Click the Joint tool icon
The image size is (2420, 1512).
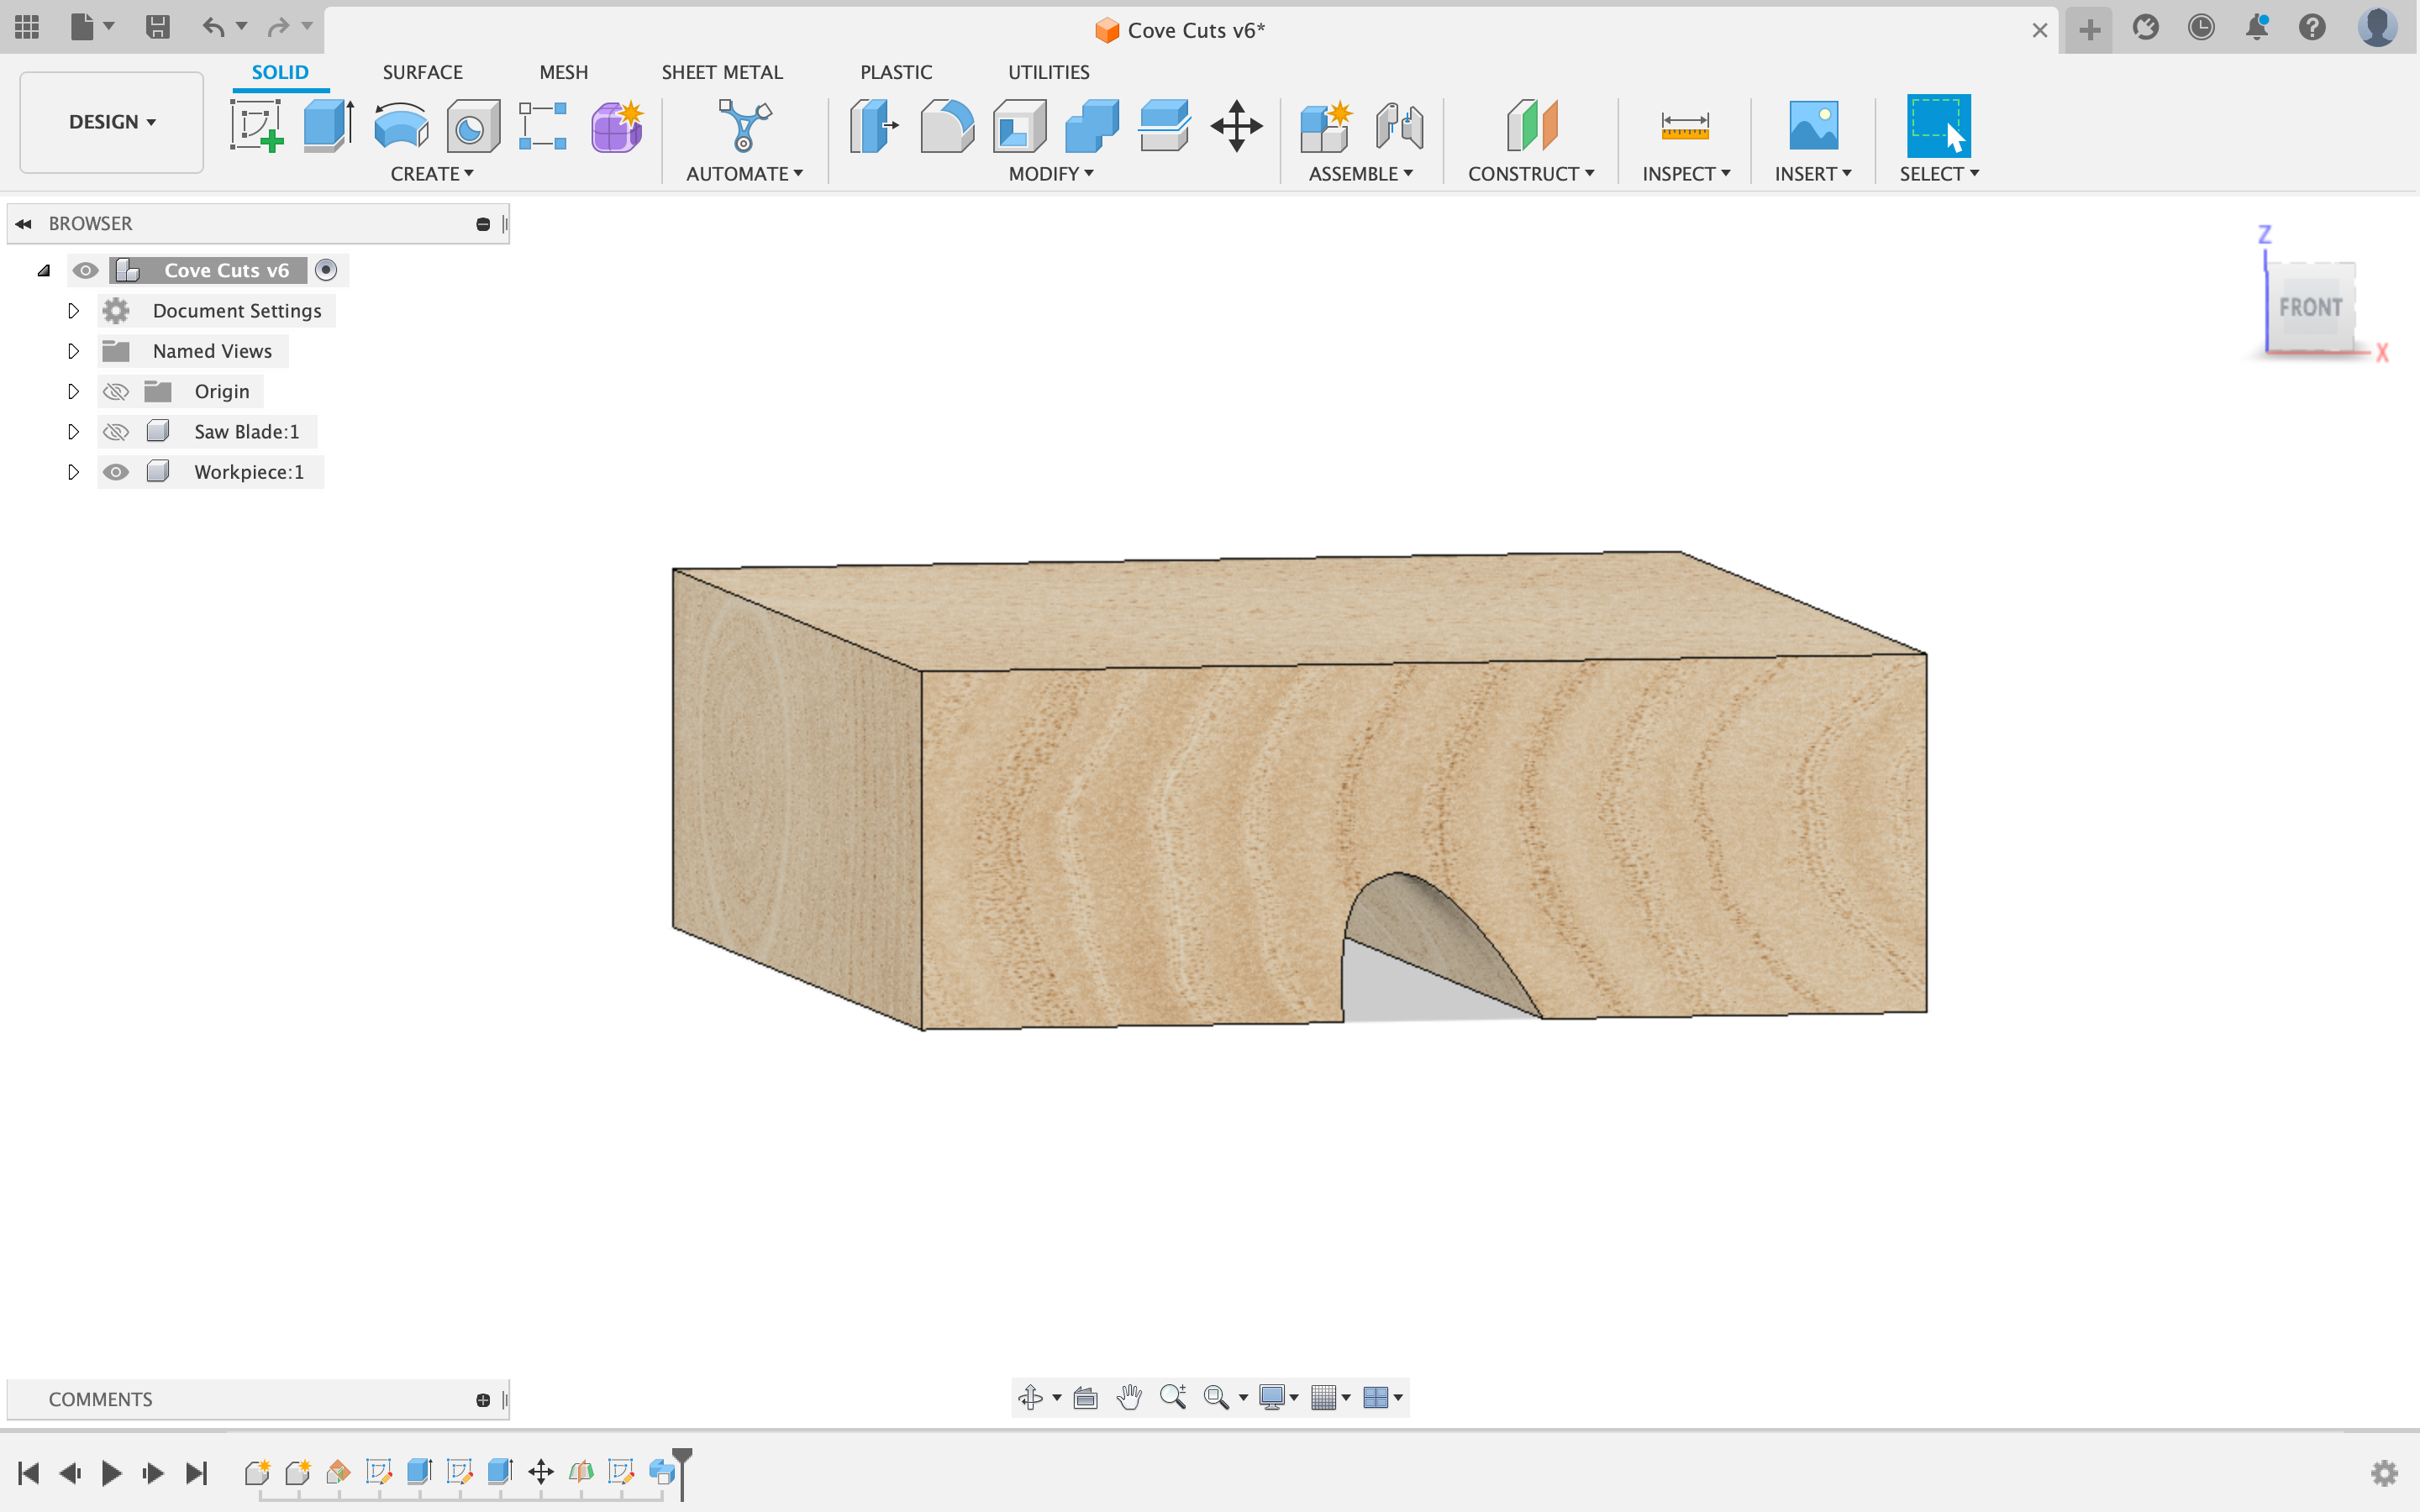[x=1398, y=126]
